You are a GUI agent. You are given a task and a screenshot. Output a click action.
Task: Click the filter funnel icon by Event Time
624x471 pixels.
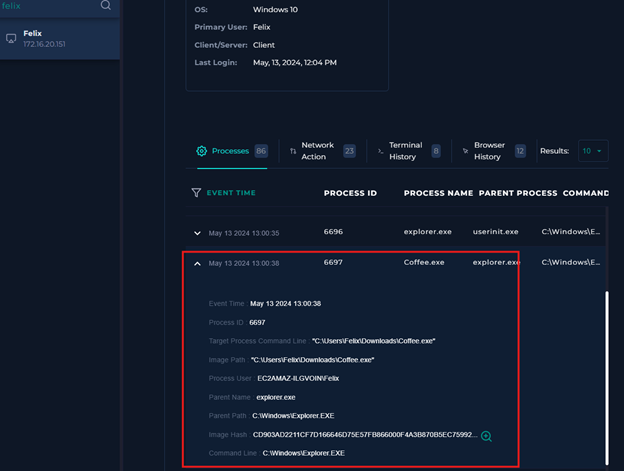[196, 193]
